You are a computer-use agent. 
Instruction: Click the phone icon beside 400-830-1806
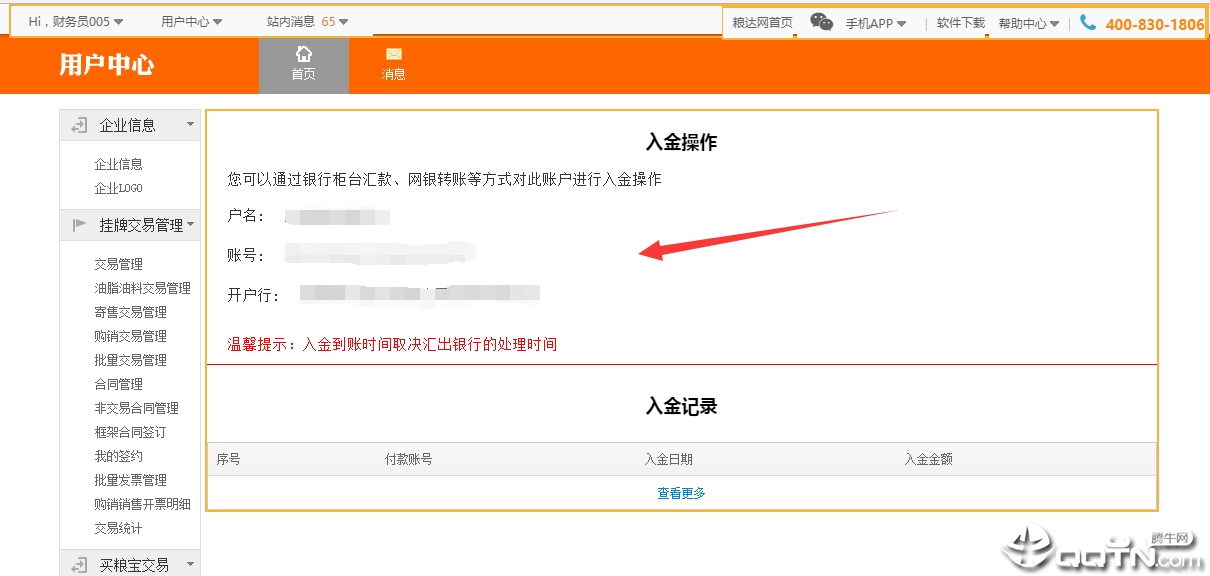pos(1088,22)
